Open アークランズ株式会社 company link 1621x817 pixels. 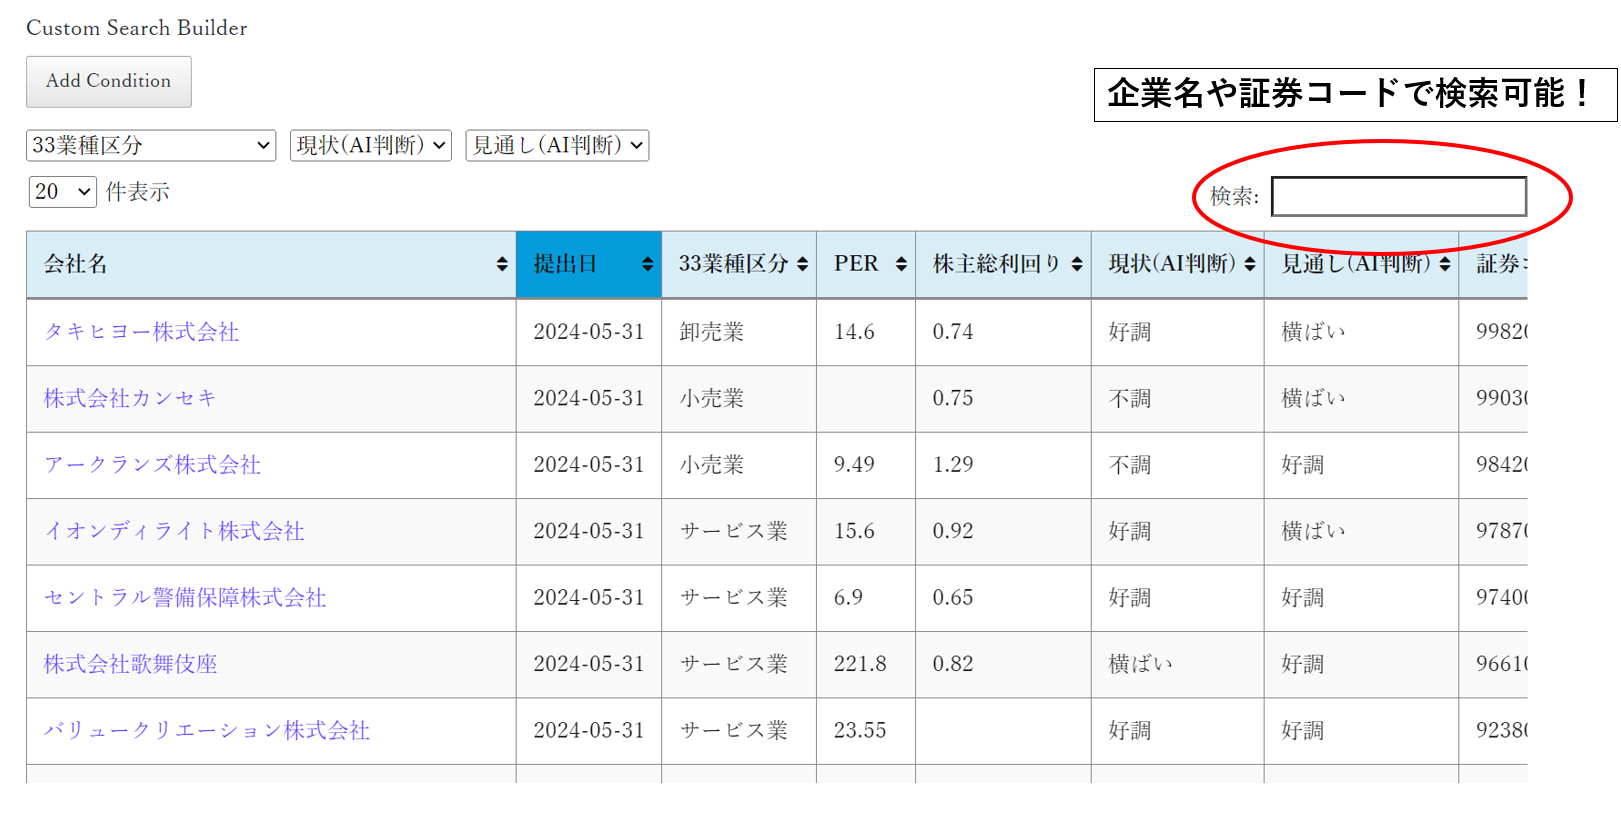click(x=152, y=465)
